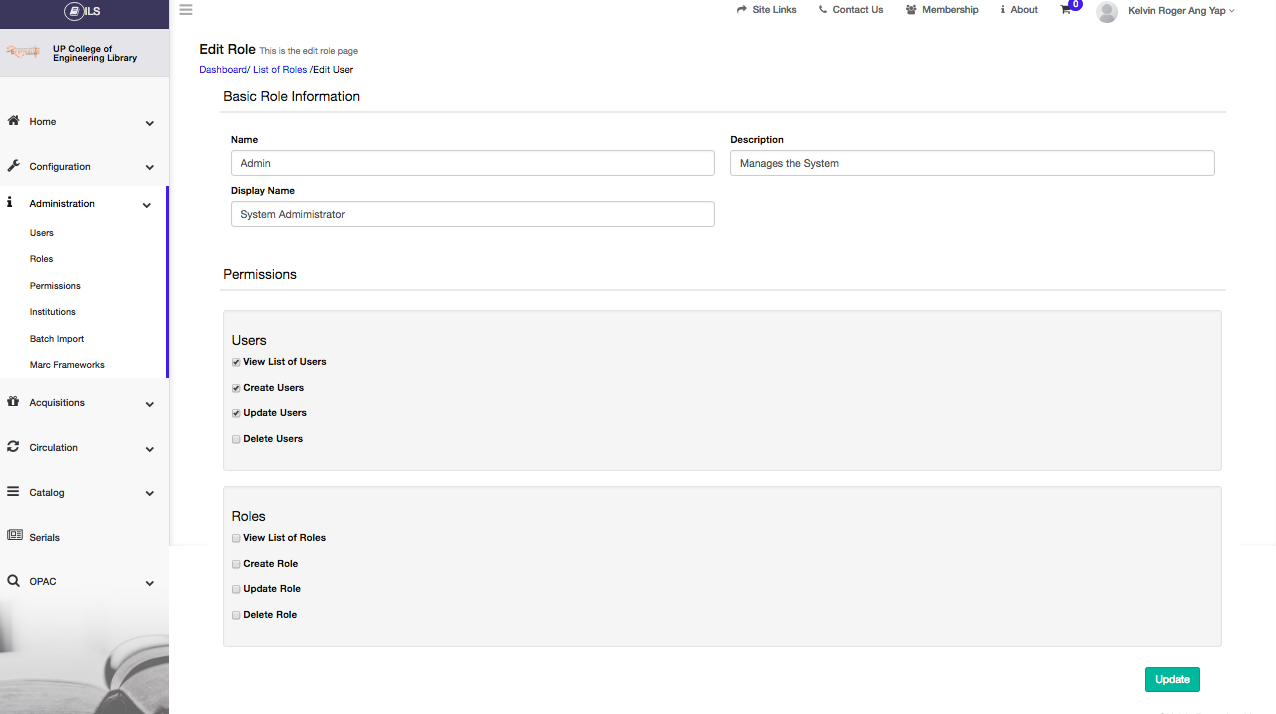The image size is (1276, 714).
Task: Click the OPAC magnifying glass icon
Action: tap(14, 581)
